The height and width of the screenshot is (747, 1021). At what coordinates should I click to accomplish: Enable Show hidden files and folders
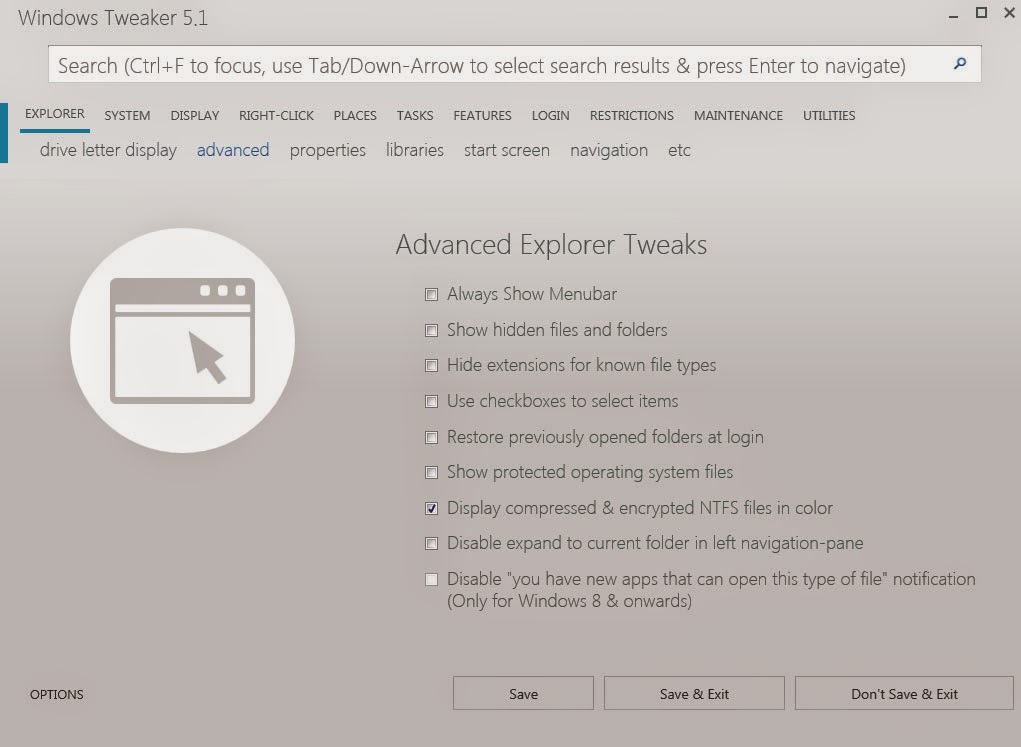tap(431, 330)
